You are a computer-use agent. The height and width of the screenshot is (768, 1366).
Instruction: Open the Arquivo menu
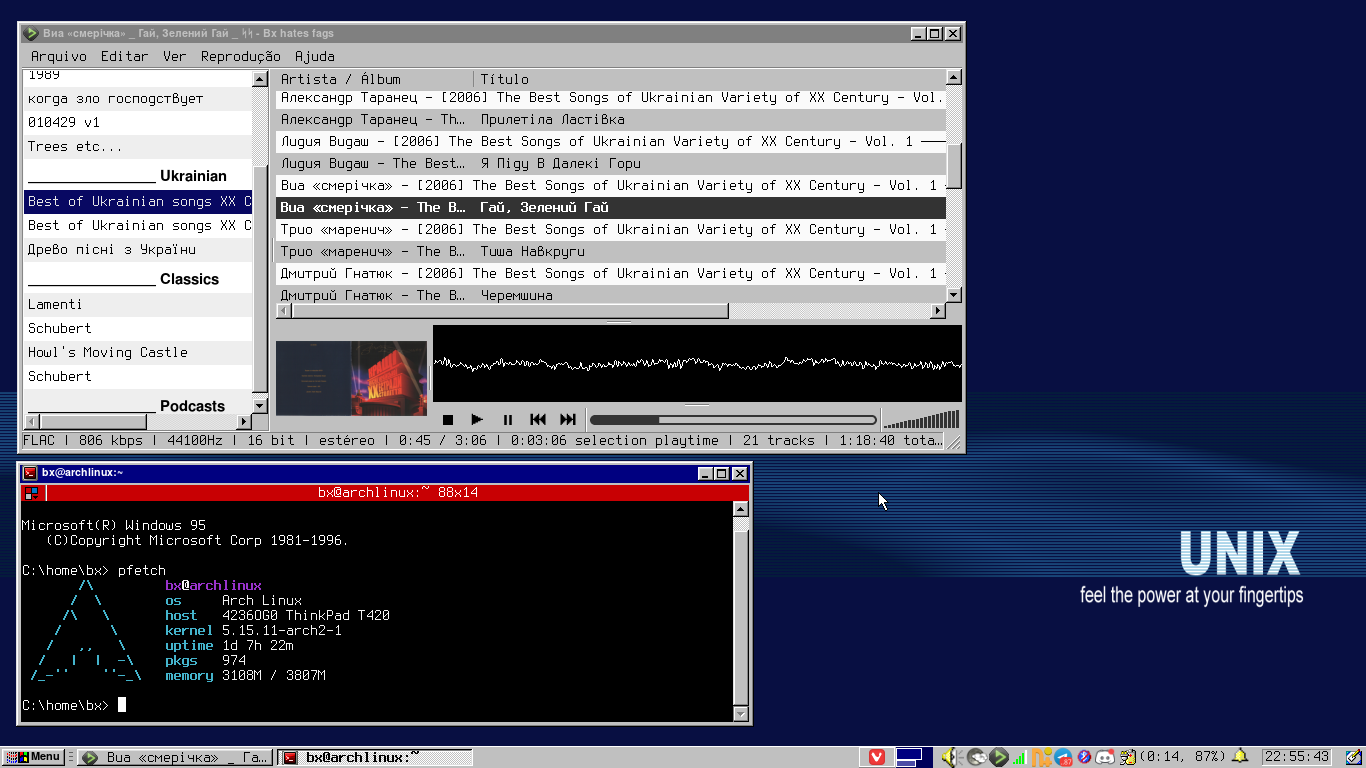59,56
